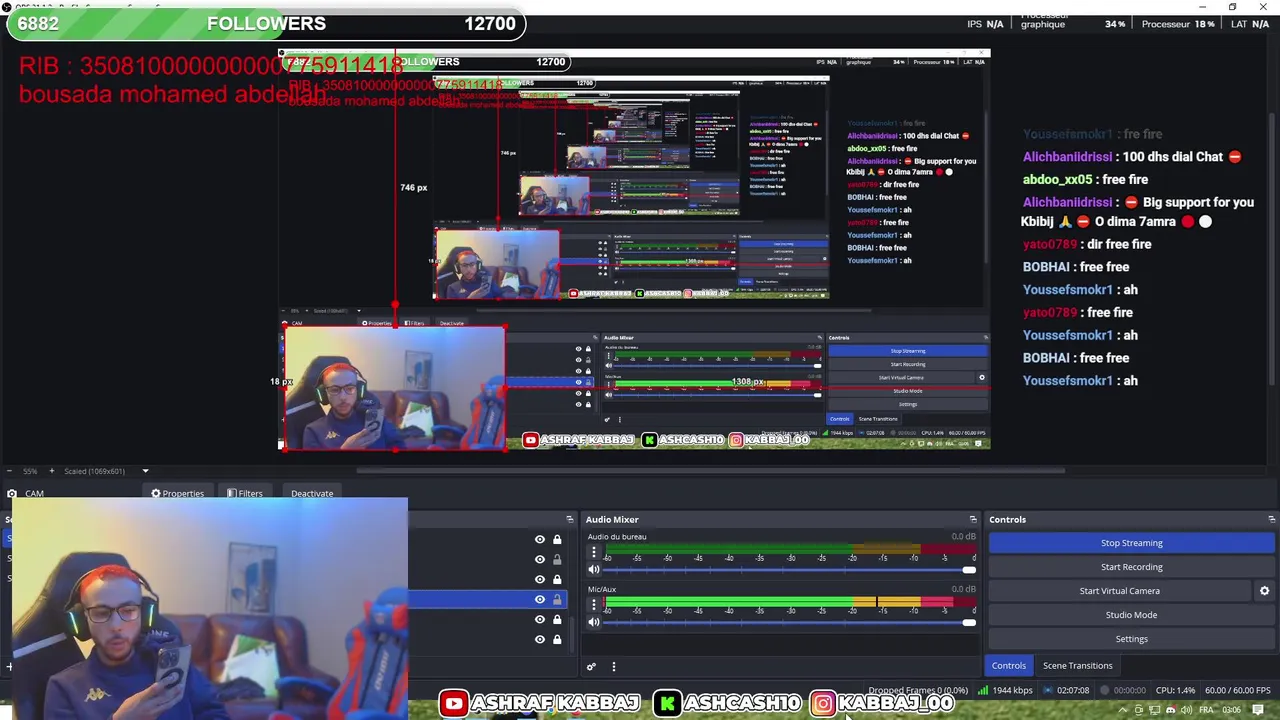Click the 'Audio Mixer' panel title

[x=612, y=519]
